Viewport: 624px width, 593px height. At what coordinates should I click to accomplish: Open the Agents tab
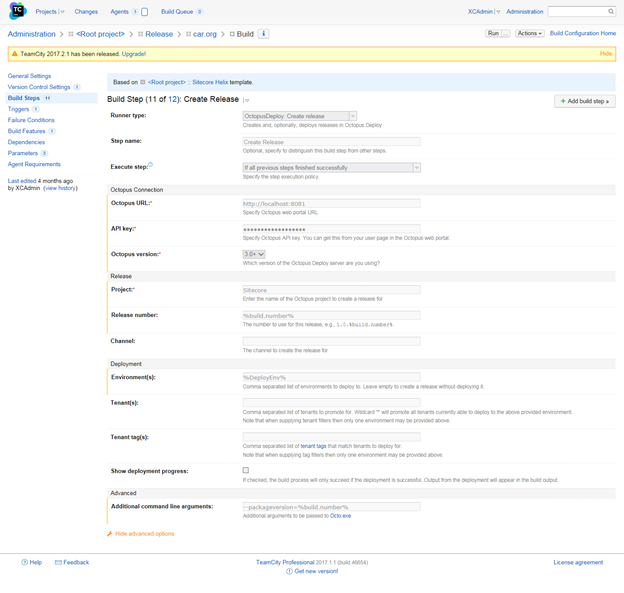click(119, 12)
